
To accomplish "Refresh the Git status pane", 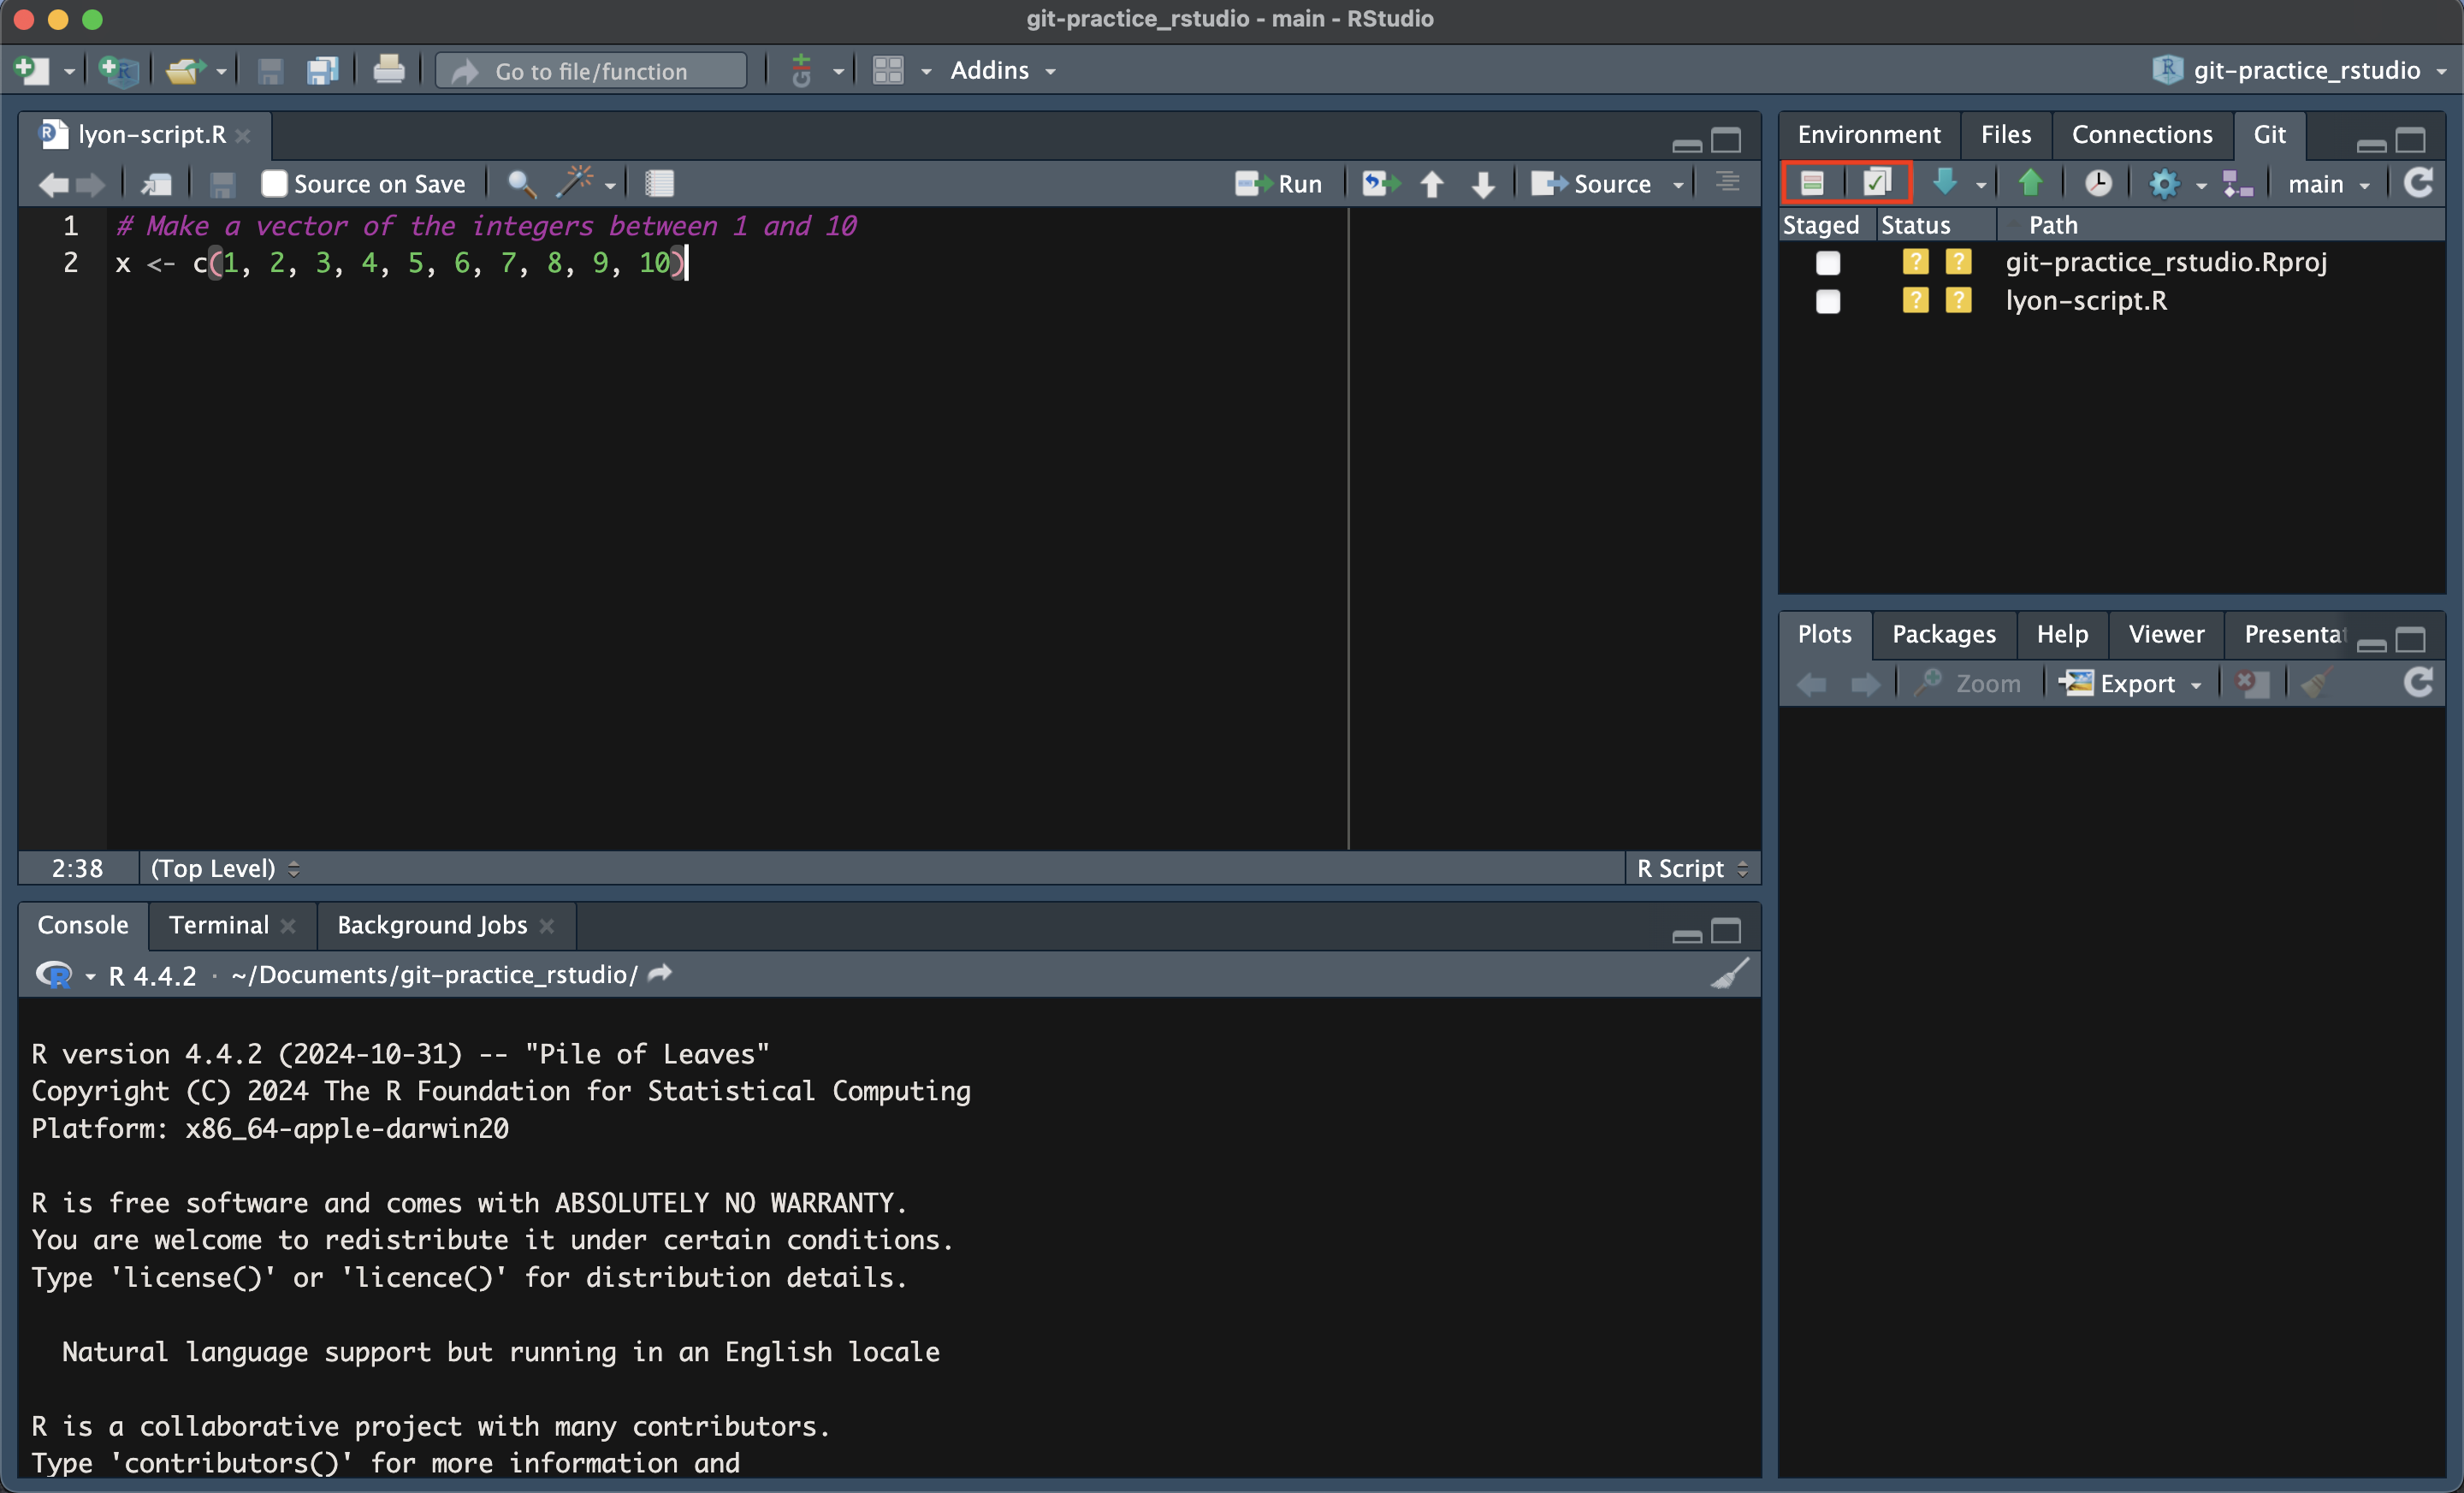I will (x=2419, y=182).
